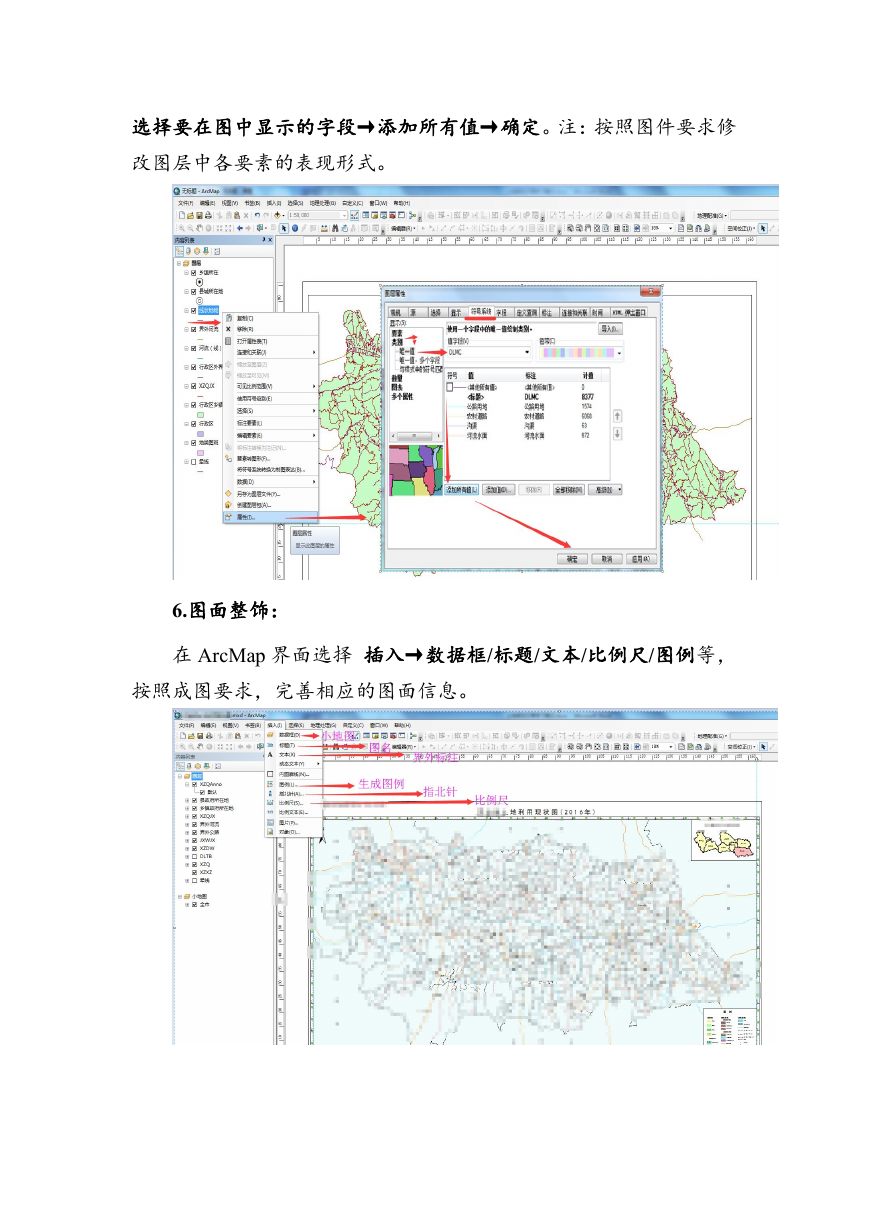Switch to the 字段 tab in layer properties
Image resolution: width=869 pixels, height=1228 pixels.
point(502,312)
